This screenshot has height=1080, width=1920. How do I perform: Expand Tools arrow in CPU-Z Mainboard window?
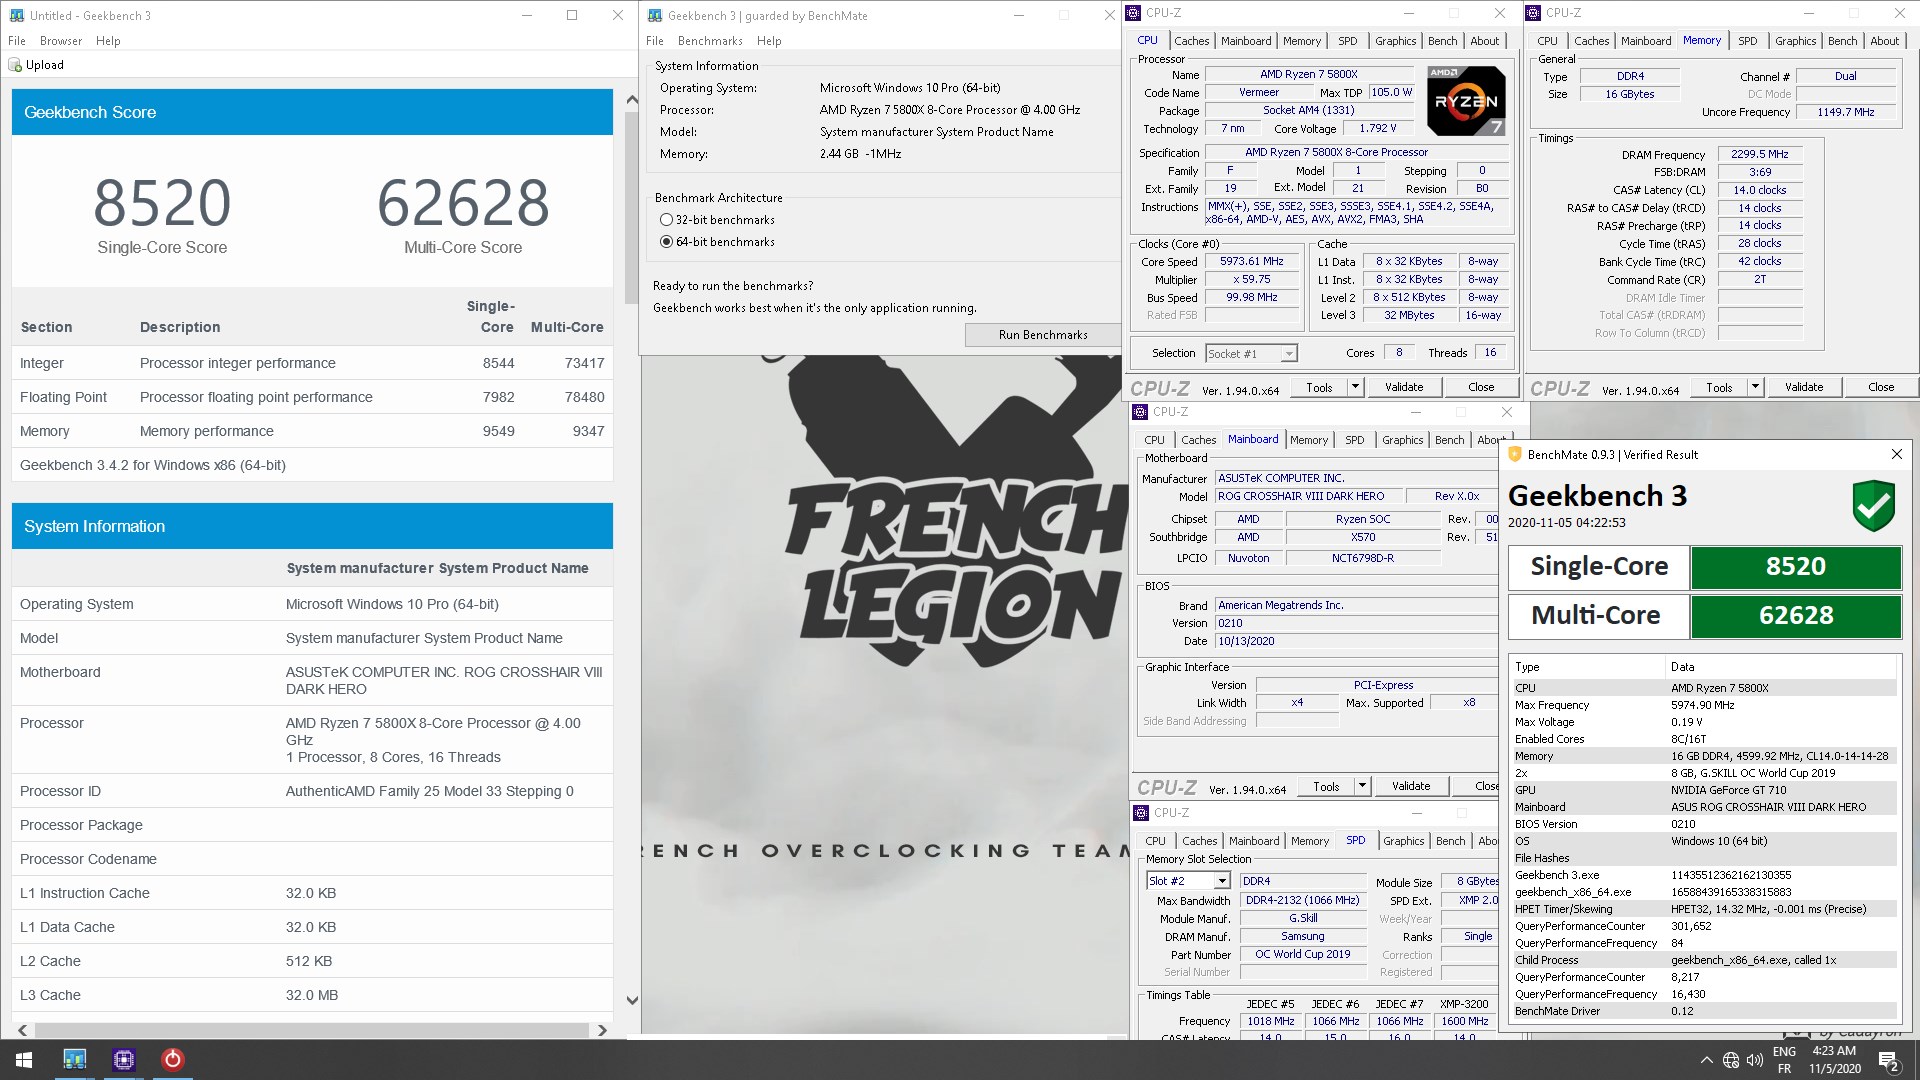pyautogui.click(x=1362, y=786)
